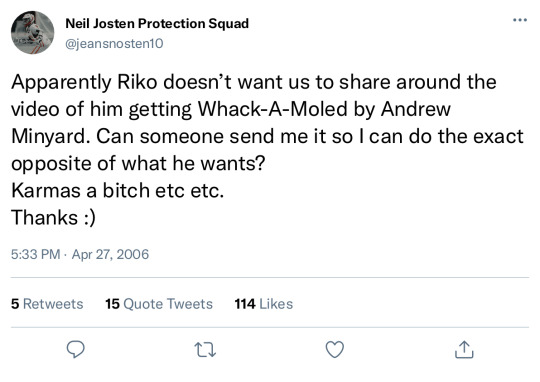Click the 'Thanks :)' closing line
This screenshot has width=540, height=382.
pos(53,218)
